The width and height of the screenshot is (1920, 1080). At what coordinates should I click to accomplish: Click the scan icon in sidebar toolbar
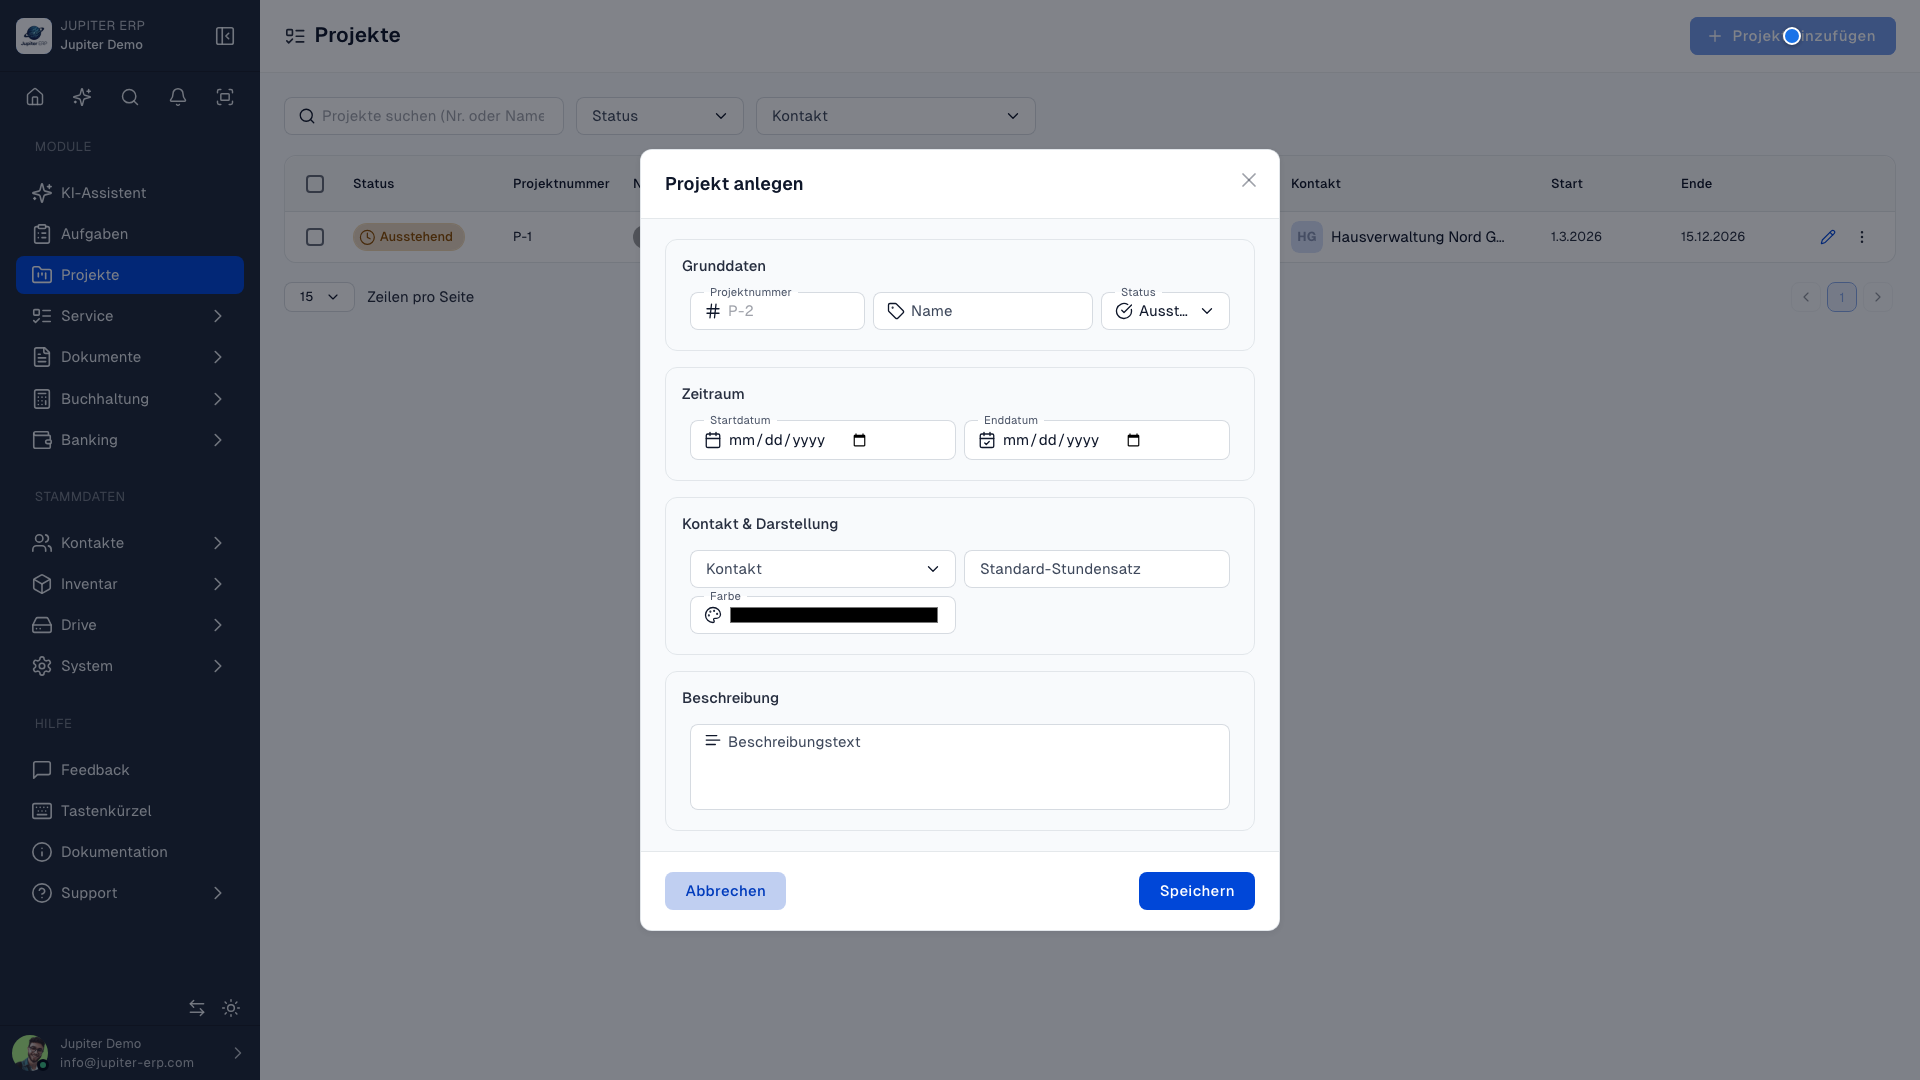click(225, 97)
